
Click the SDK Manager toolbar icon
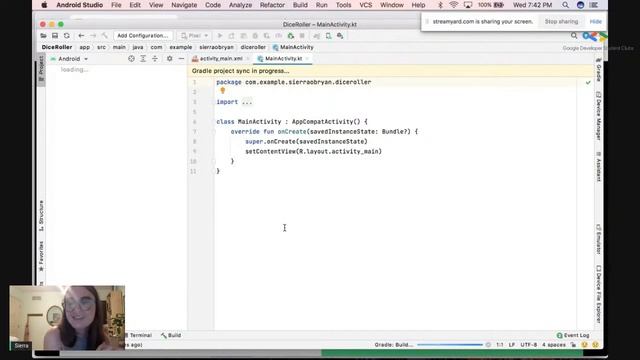(340, 36)
